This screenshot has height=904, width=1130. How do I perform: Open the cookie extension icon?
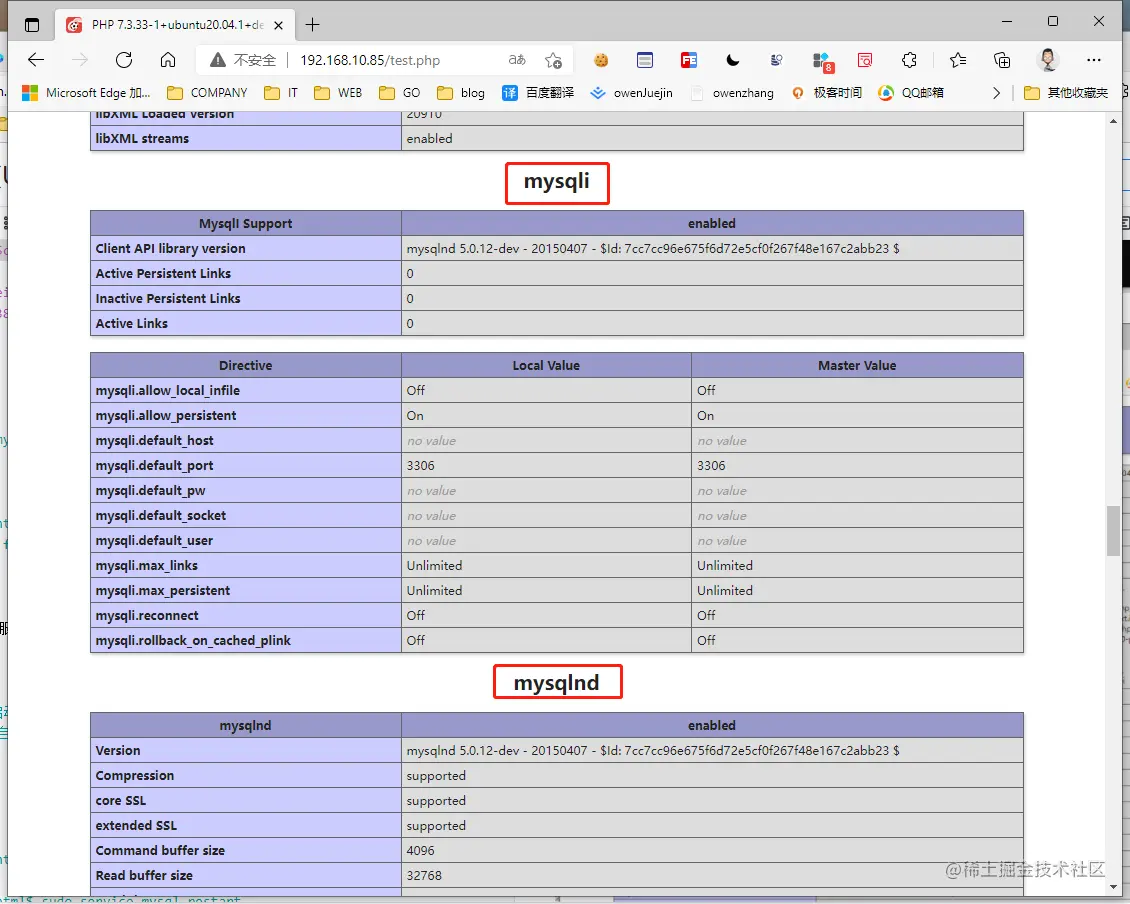click(601, 60)
